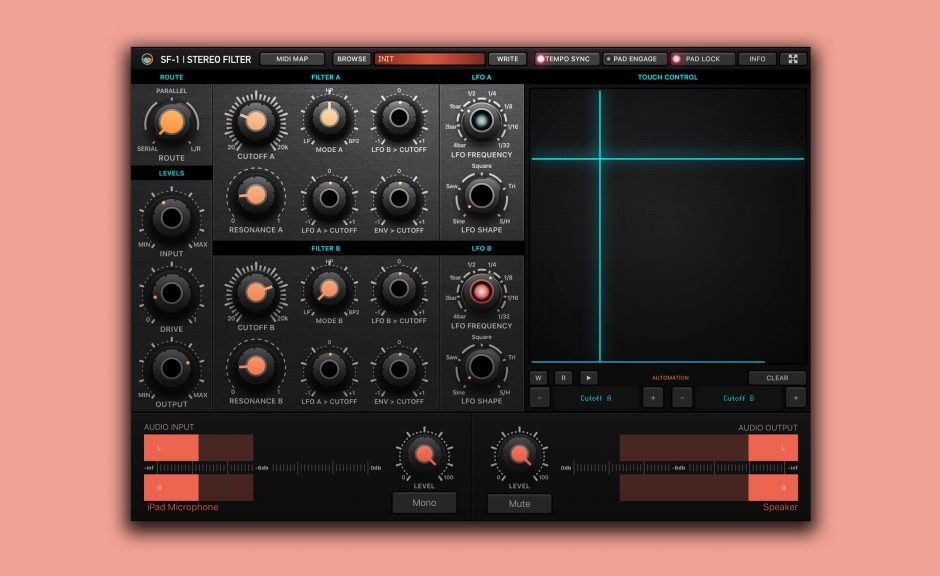Enable automation read with the R button
This screenshot has width=940, height=576.
pos(564,377)
